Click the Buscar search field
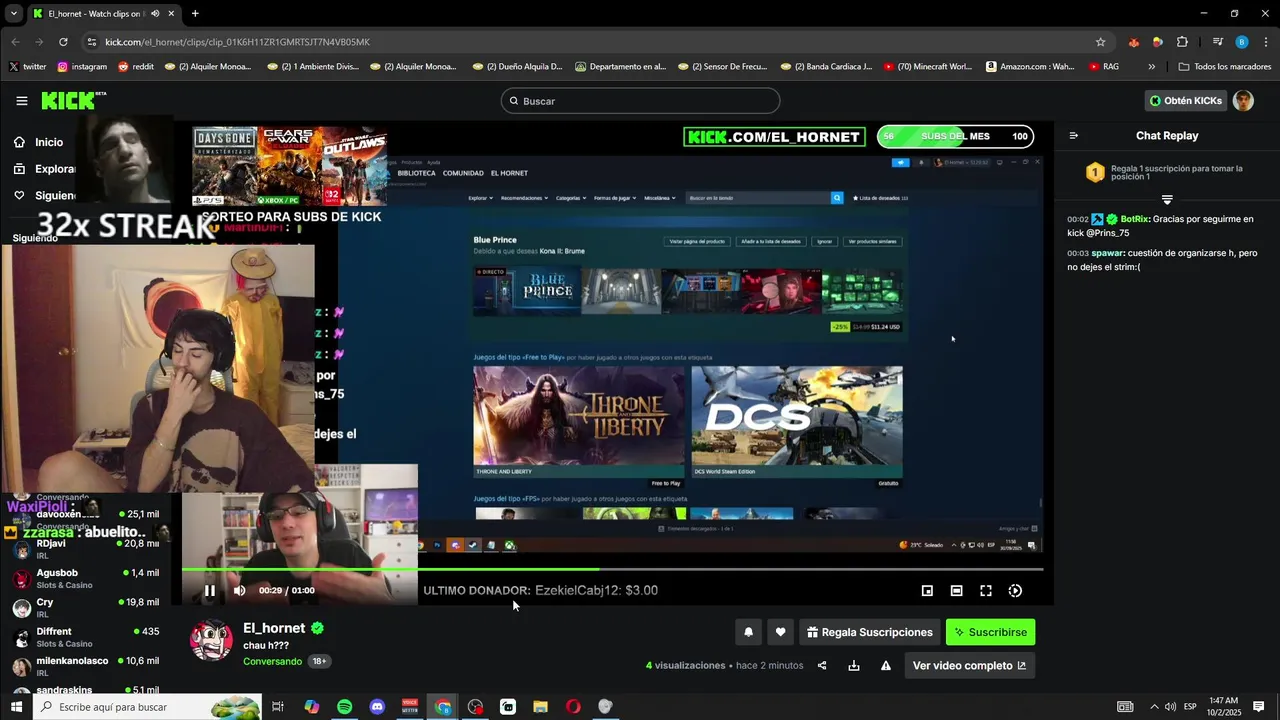 640,101
